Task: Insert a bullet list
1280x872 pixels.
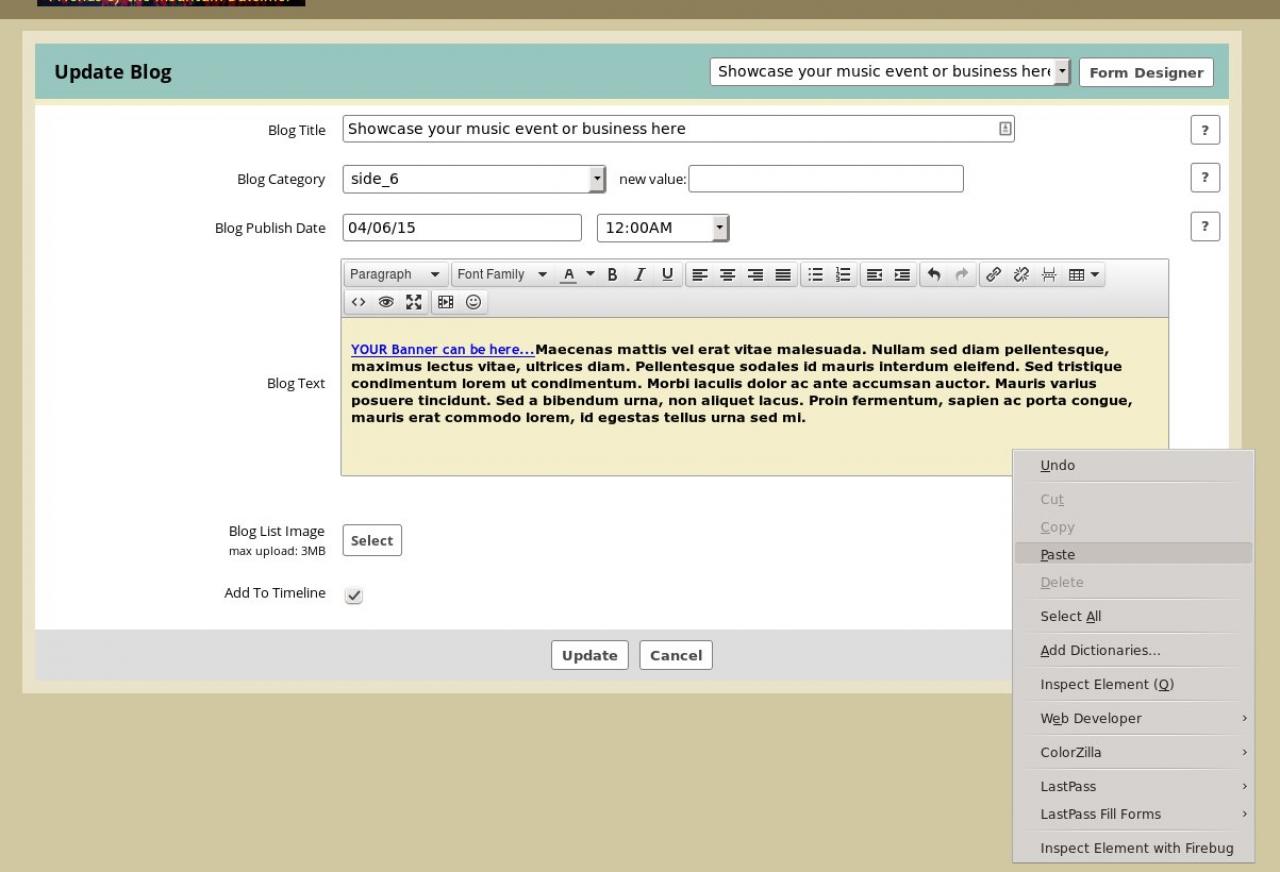Action: 815,275
